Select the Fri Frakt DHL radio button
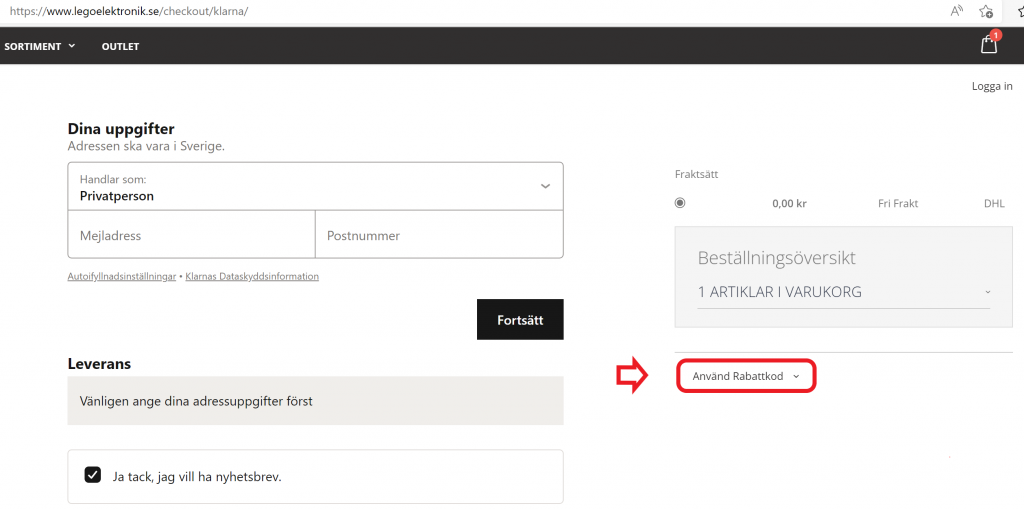 tap(680, 203)
